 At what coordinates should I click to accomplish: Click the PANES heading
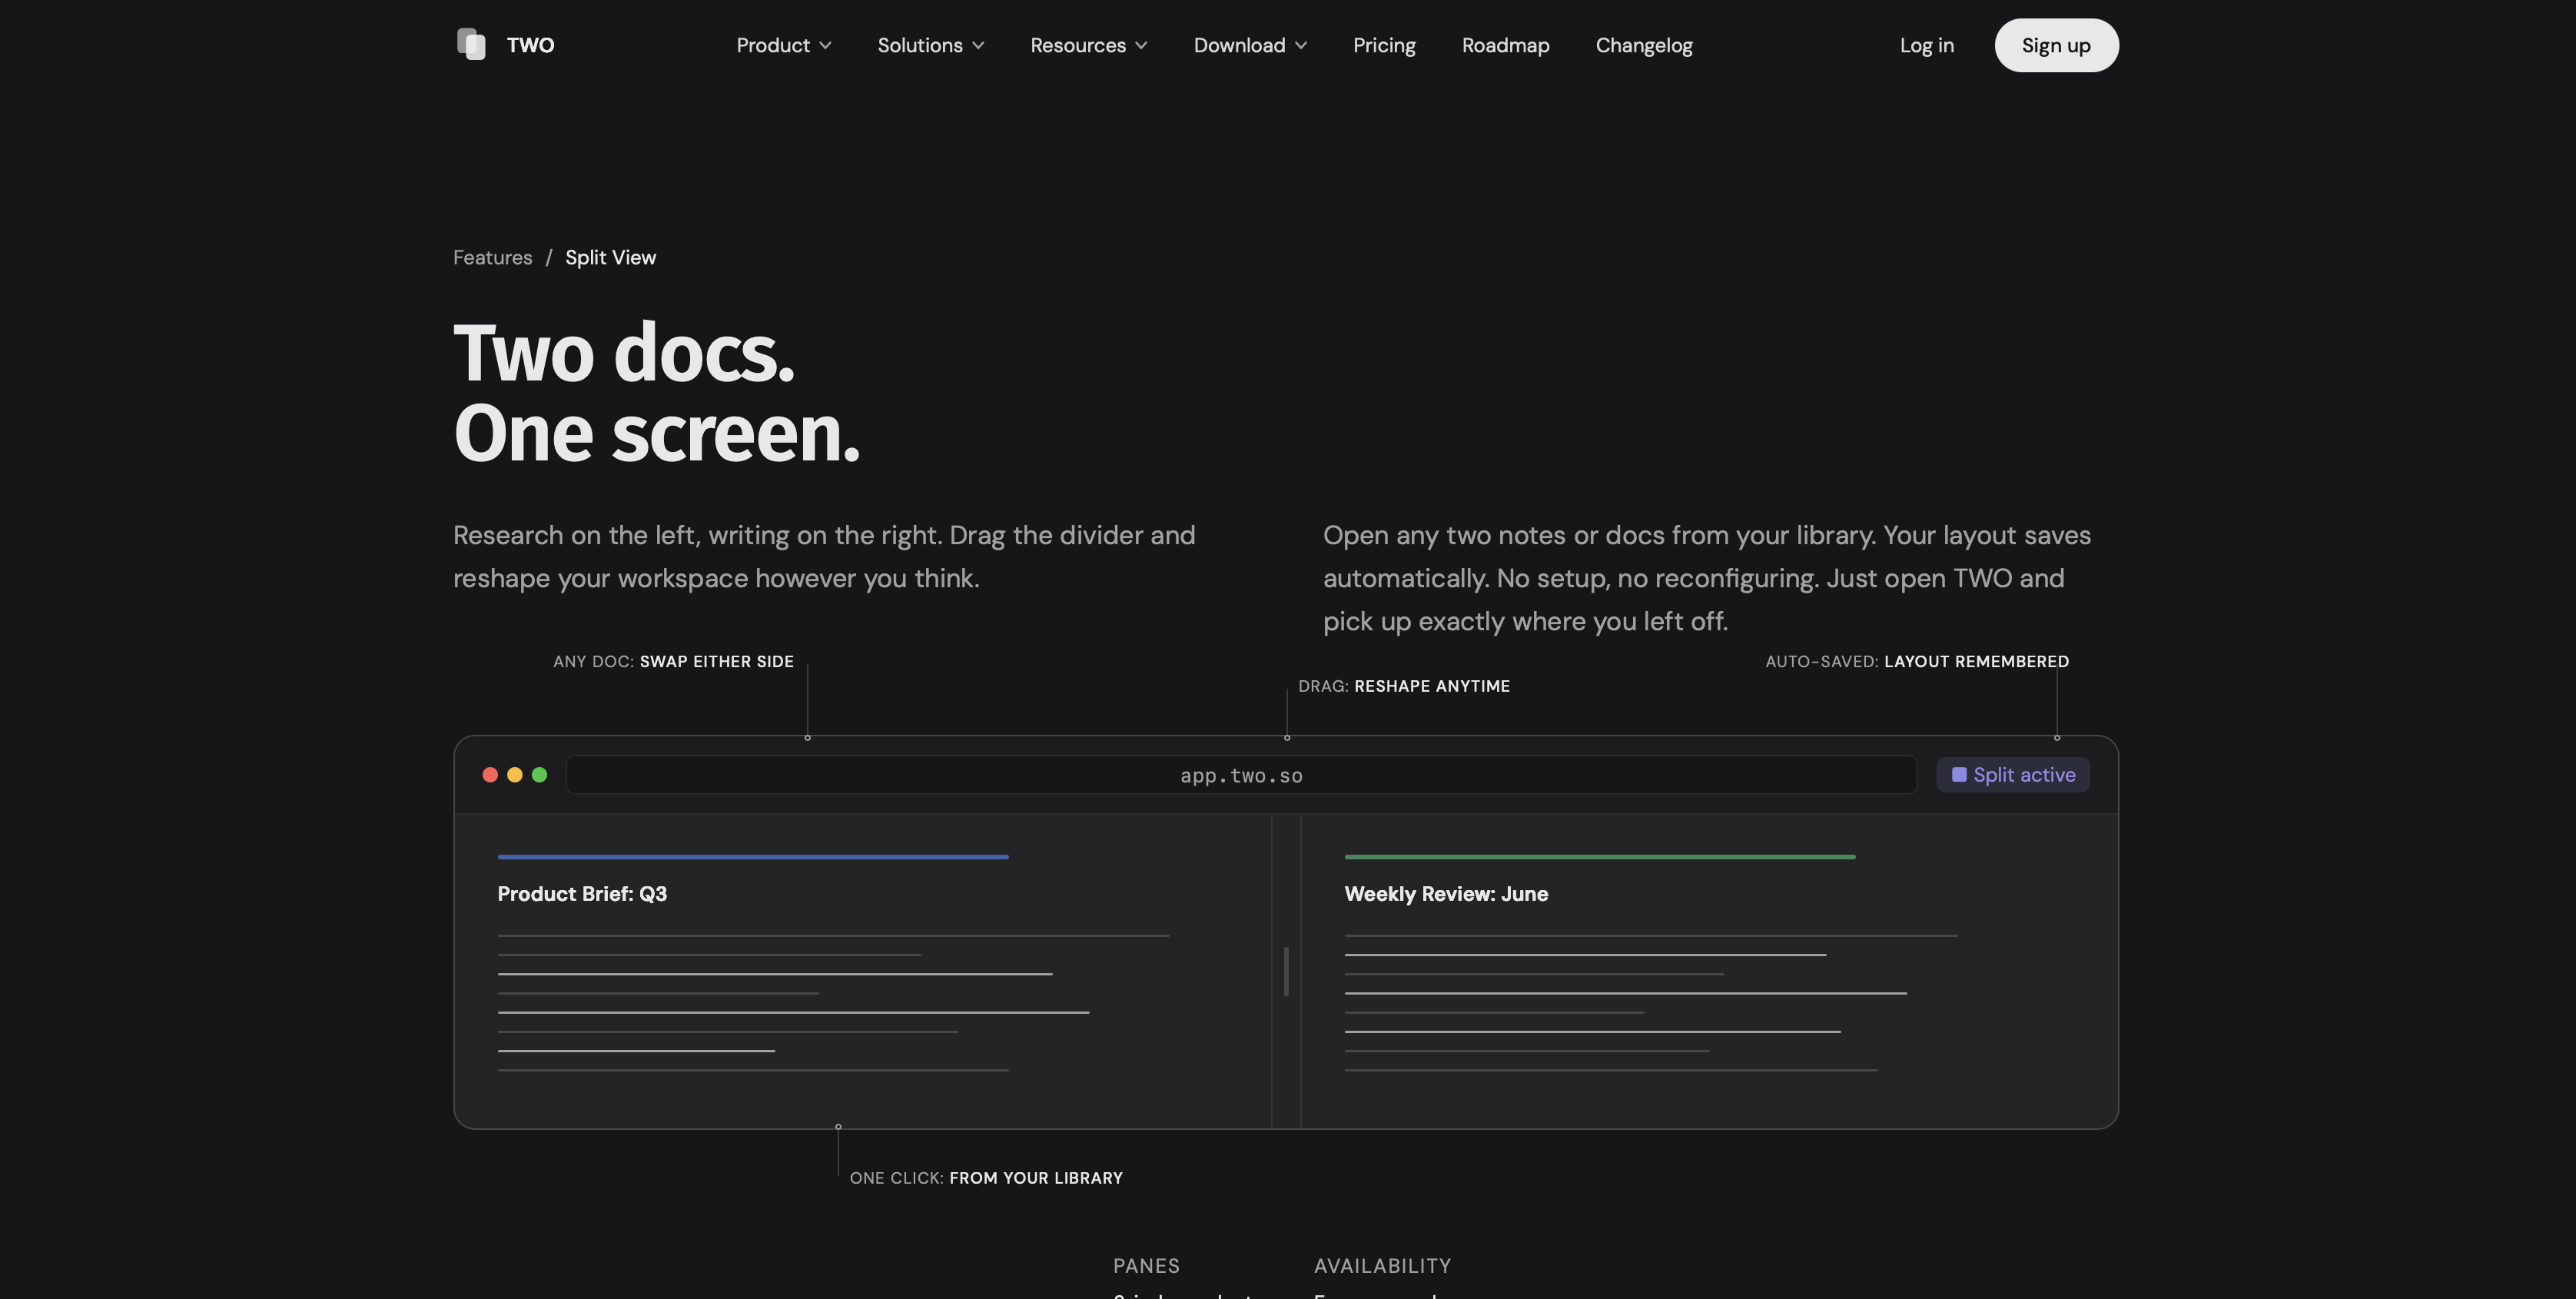1146,1266
